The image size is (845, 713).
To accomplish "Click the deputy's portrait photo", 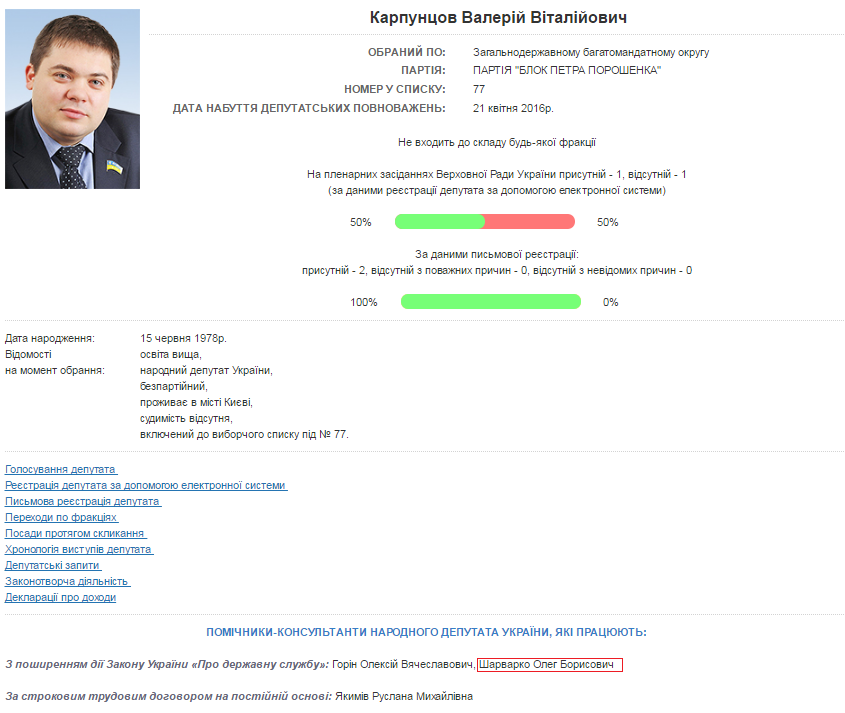I will 73,99.
